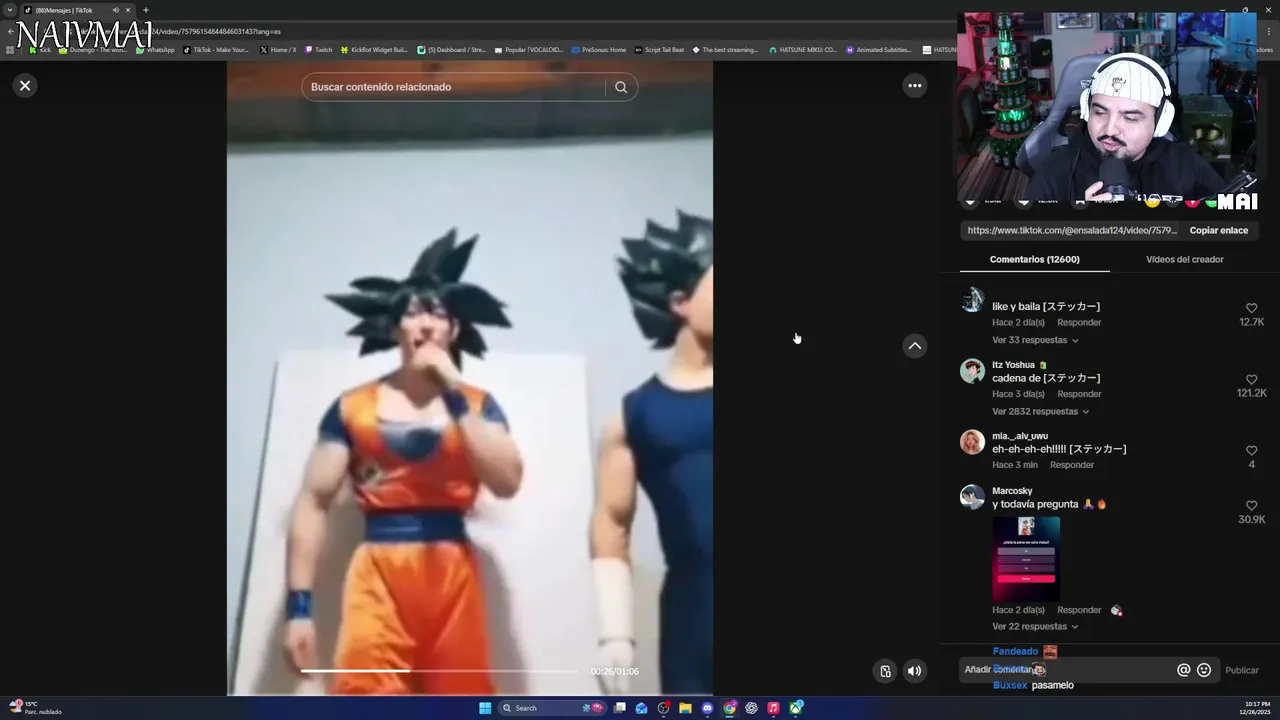1280x720 pixels.
Task: Insert a mention with the @ icon
Action: [x=1184, y=670]
